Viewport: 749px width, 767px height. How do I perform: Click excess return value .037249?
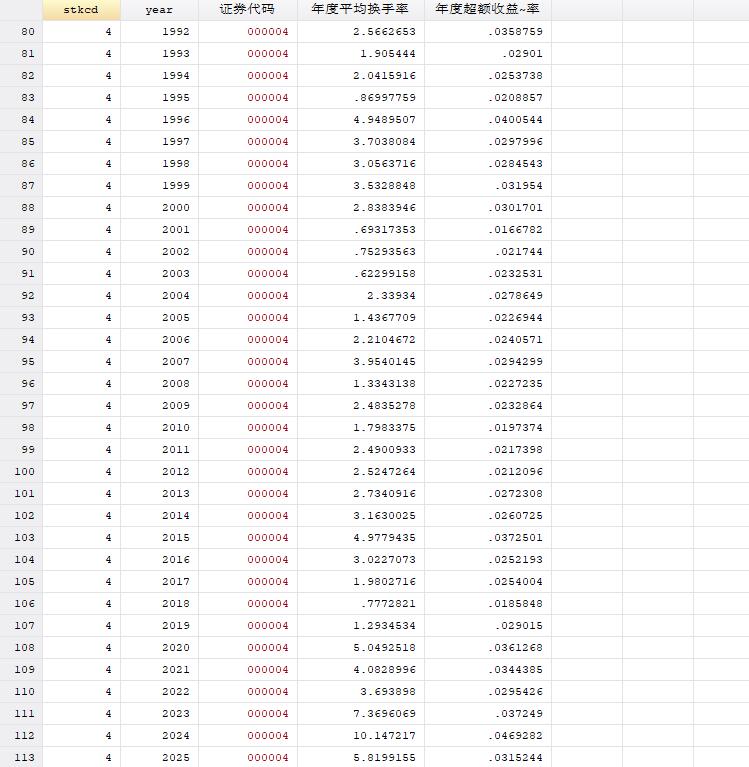click(x=488, y=714)
